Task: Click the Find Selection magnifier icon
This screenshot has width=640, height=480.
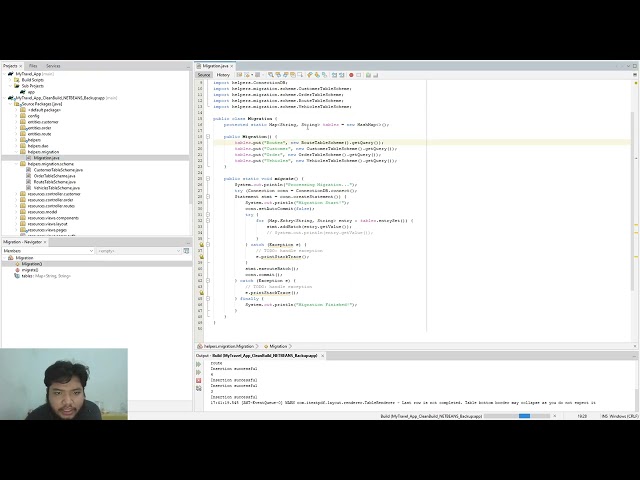Action: [x=271, y=75]
